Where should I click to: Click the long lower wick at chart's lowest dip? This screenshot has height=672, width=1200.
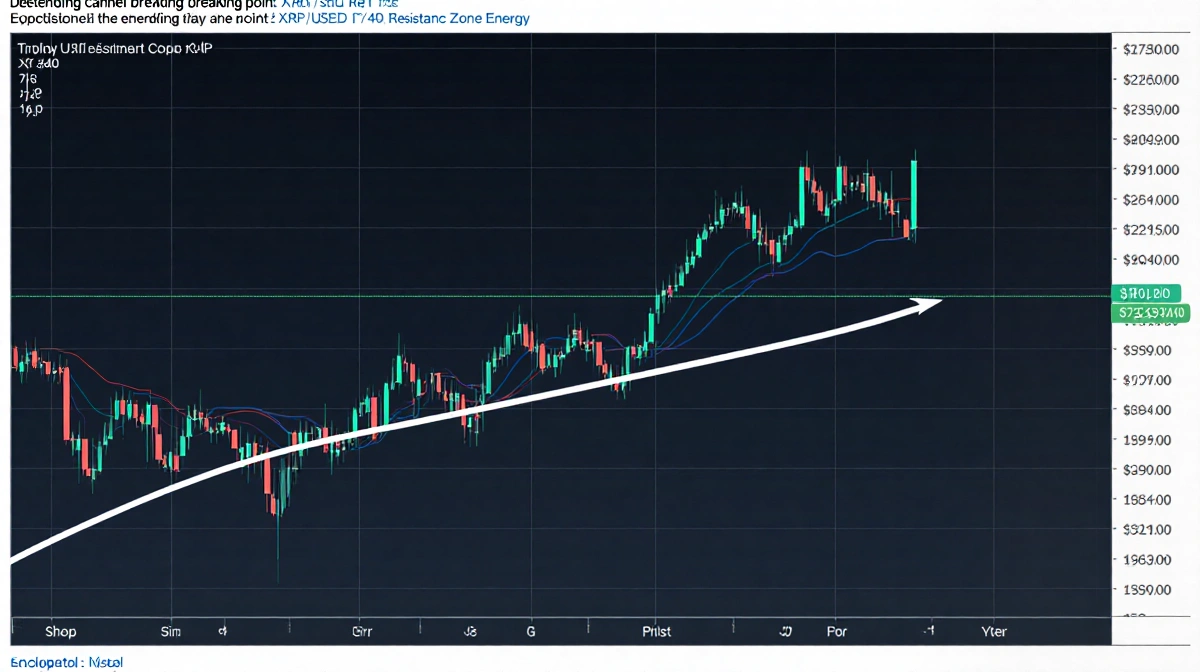[x=278, y=550]
